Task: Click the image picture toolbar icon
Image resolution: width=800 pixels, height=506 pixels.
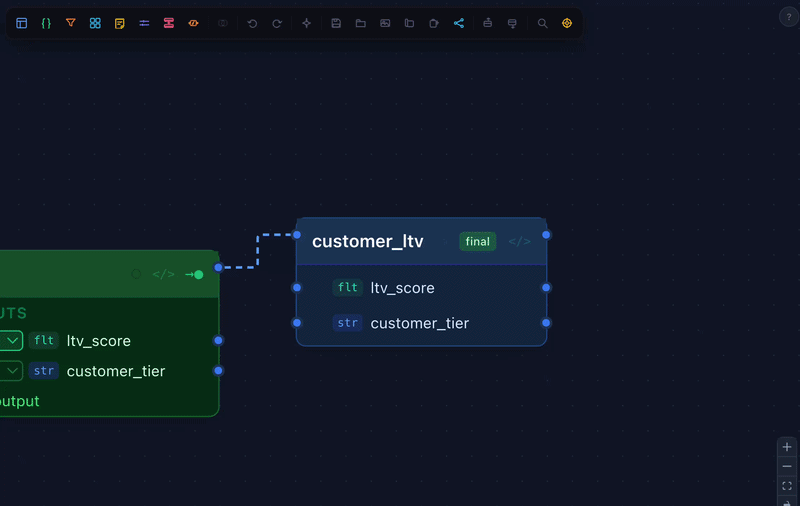Action: (385, 23)
